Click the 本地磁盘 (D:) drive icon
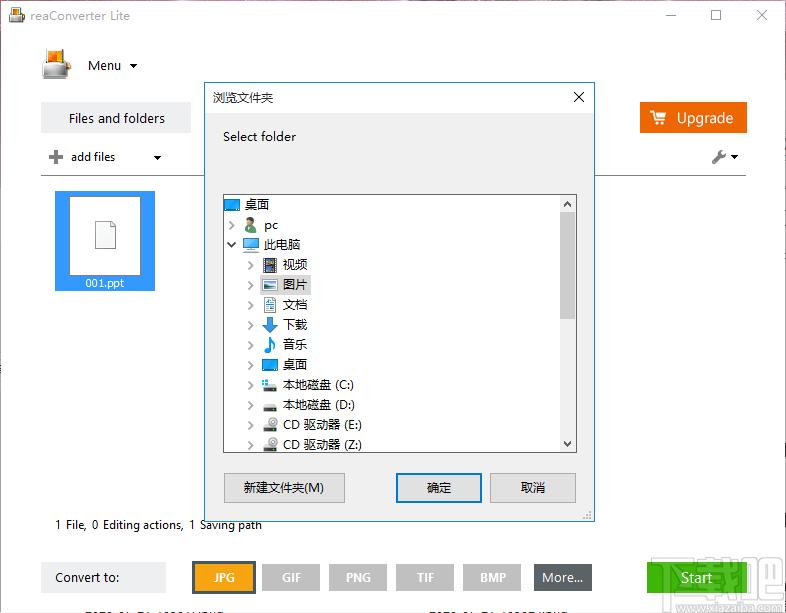Screen dimensions: 786x613 pyautogui.click(x=270, y=406)
